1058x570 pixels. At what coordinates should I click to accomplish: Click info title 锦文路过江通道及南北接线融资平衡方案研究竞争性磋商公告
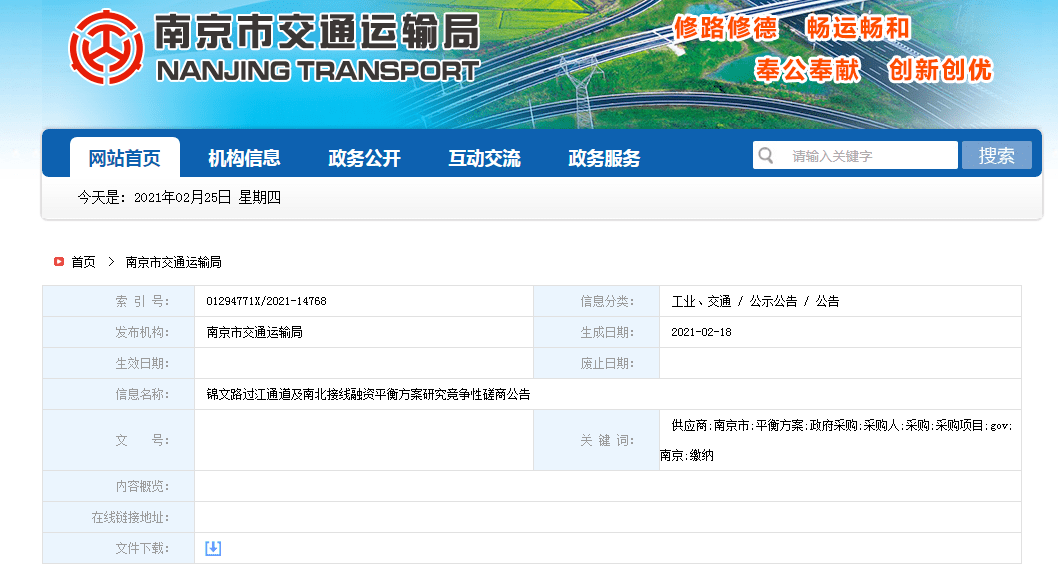tap(368, 394)
